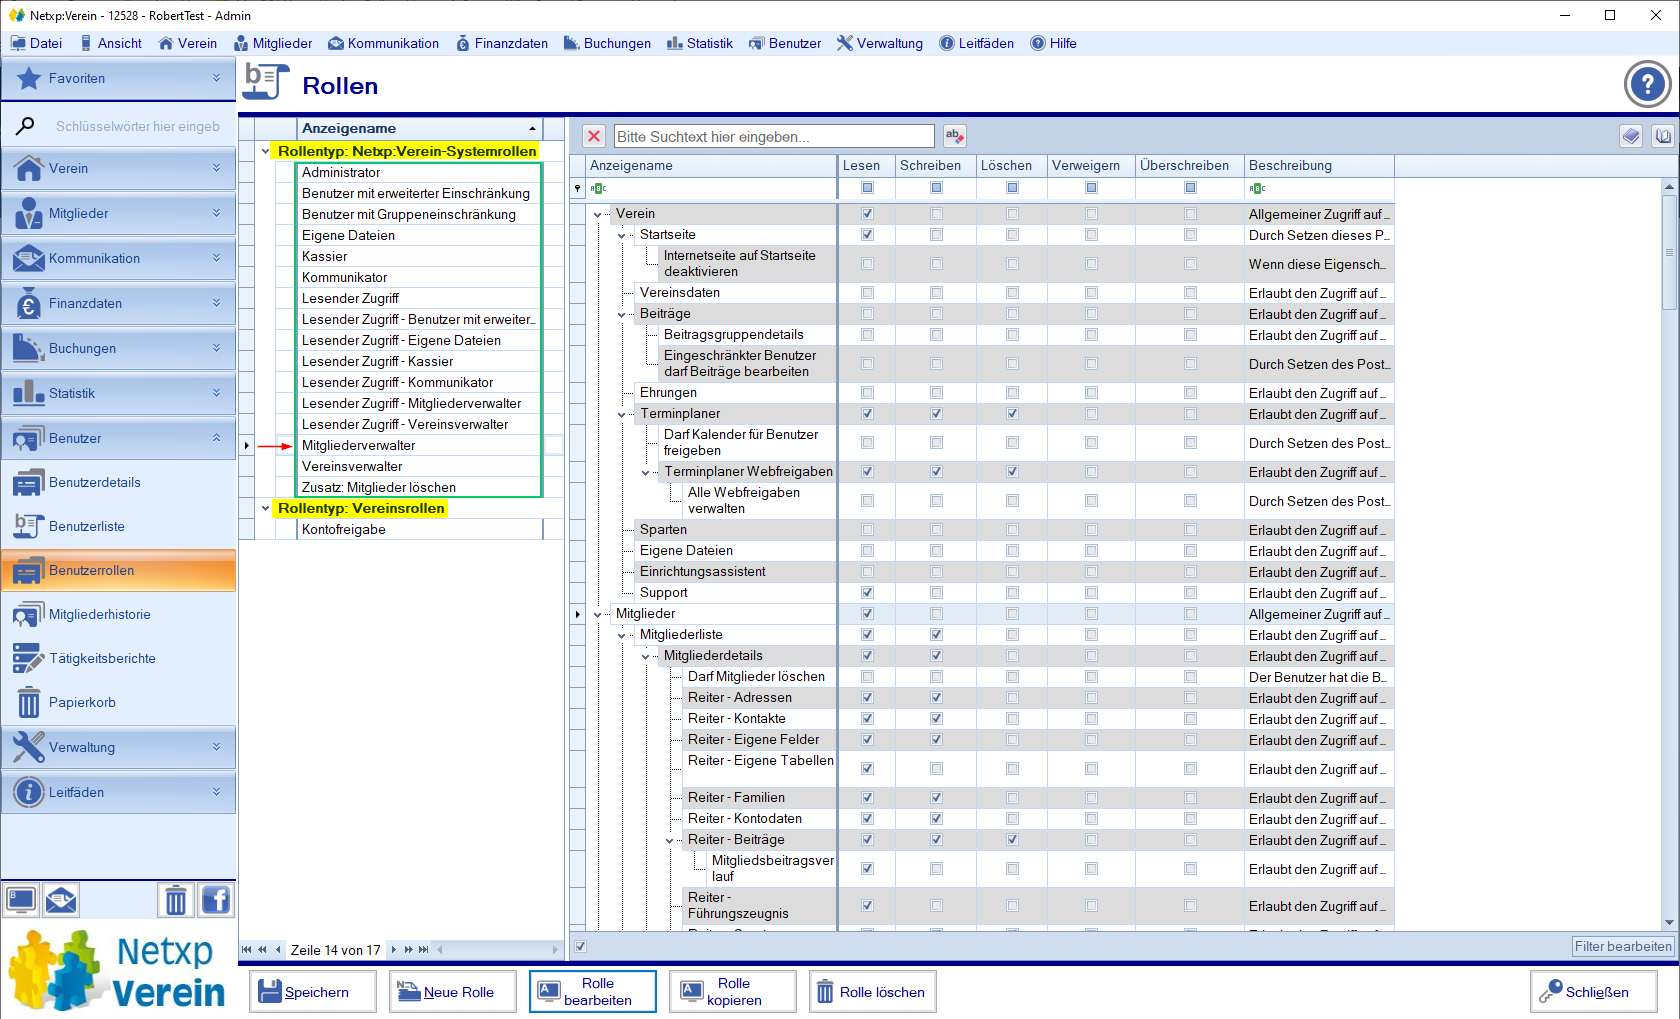The image size is (1680, 1019).
Task: Toggle Lesen checkbox for Verein row
Action: 867,214
